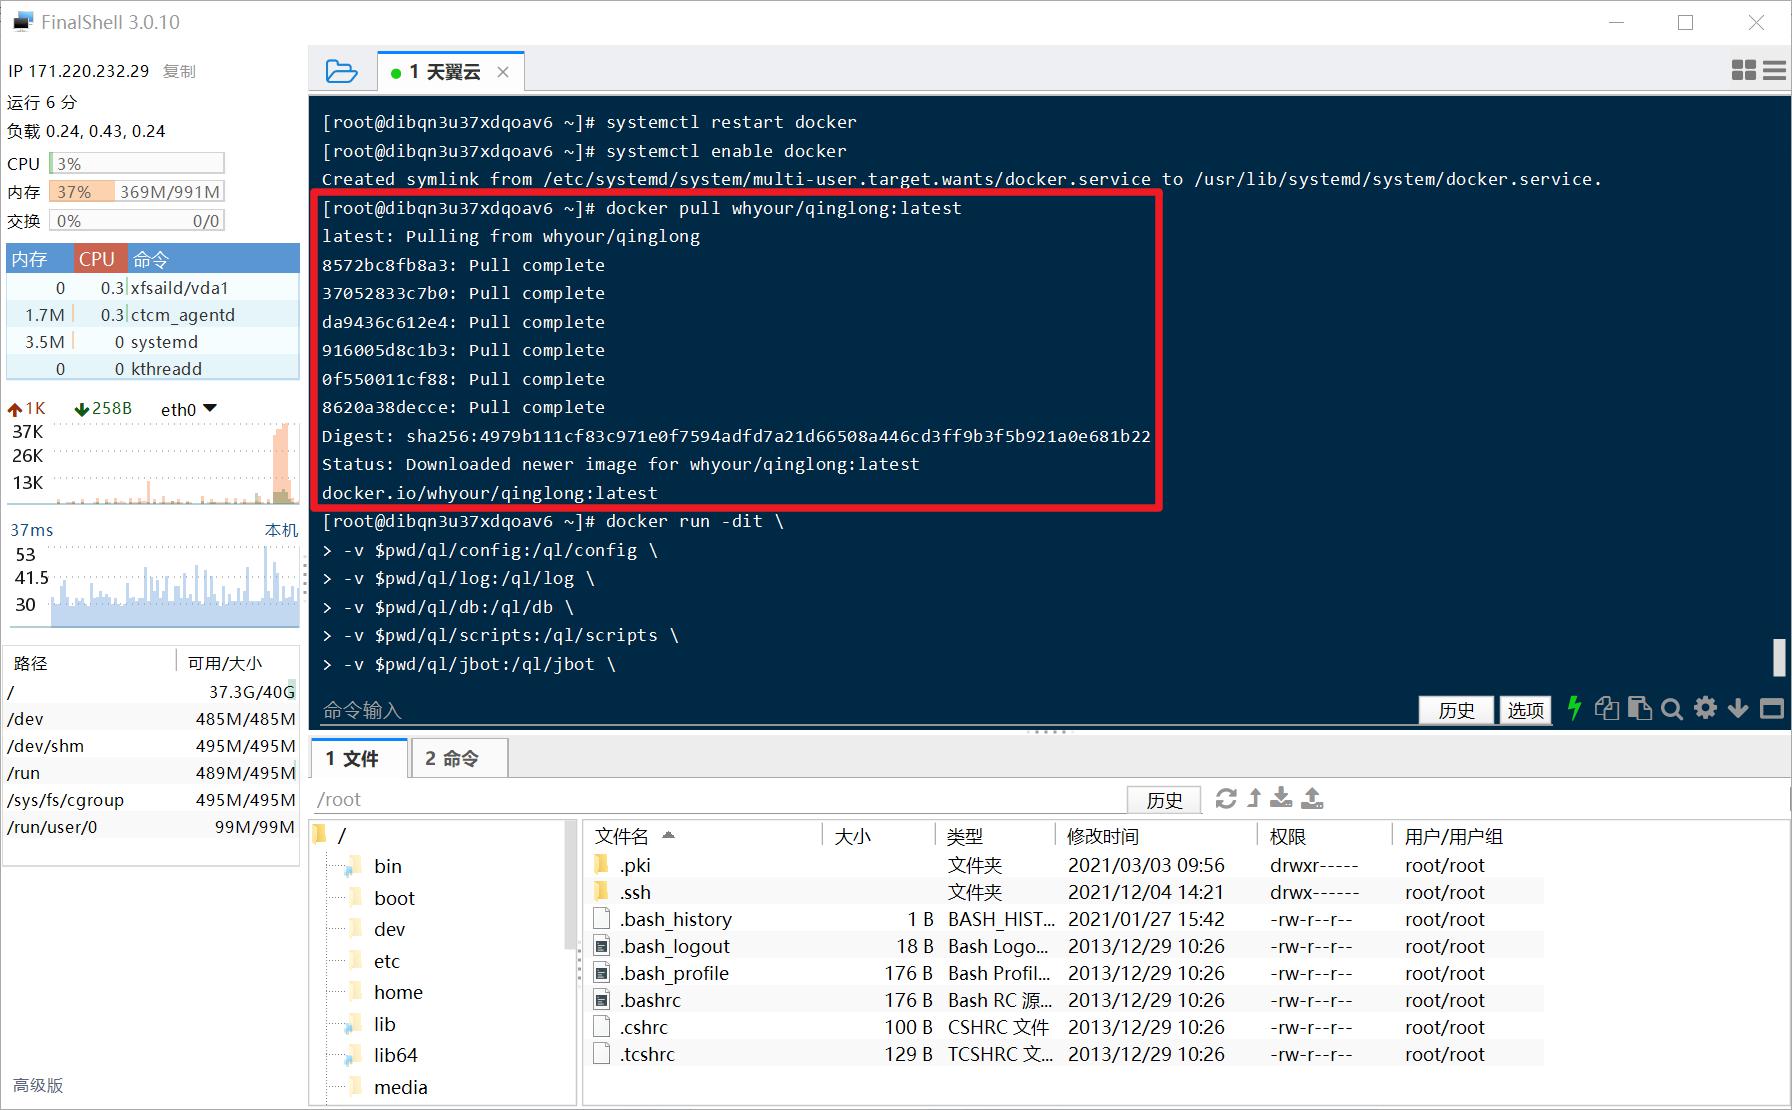1792x1110 pixels.
Task: Click the /root path field
Action: pyautogui.click(x=718, y=799)
